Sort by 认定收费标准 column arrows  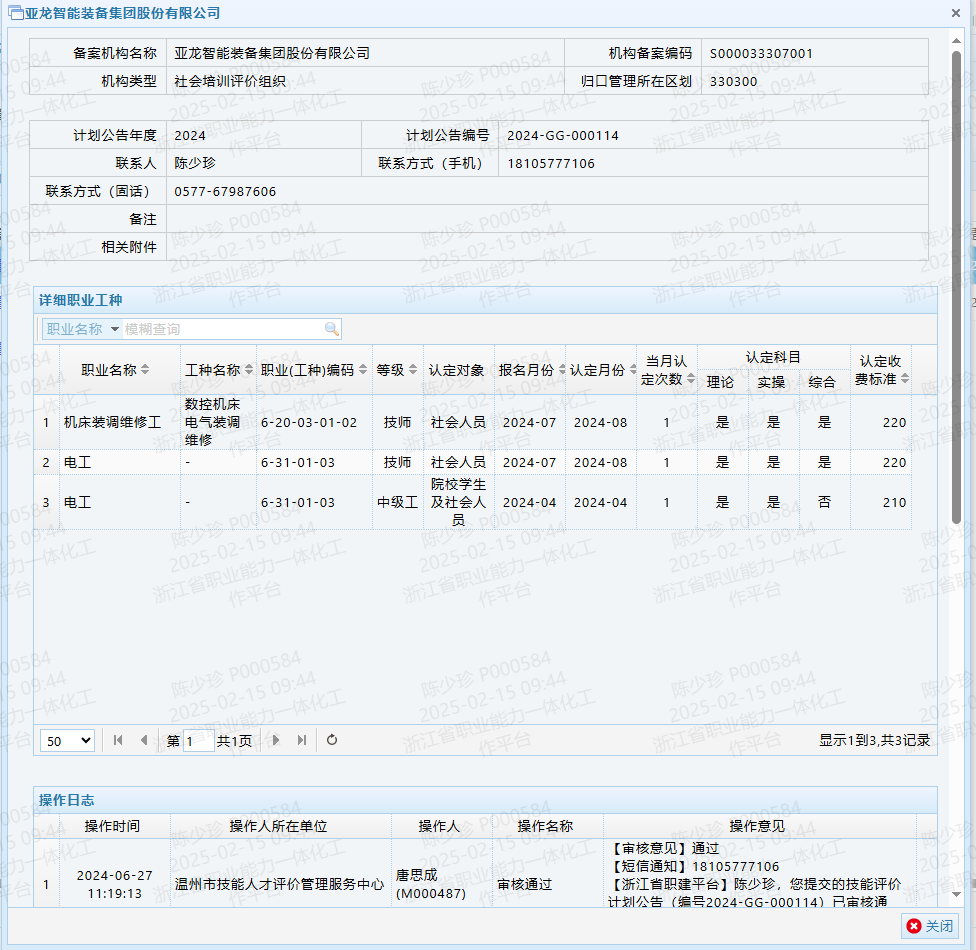(x=905, y=379)
